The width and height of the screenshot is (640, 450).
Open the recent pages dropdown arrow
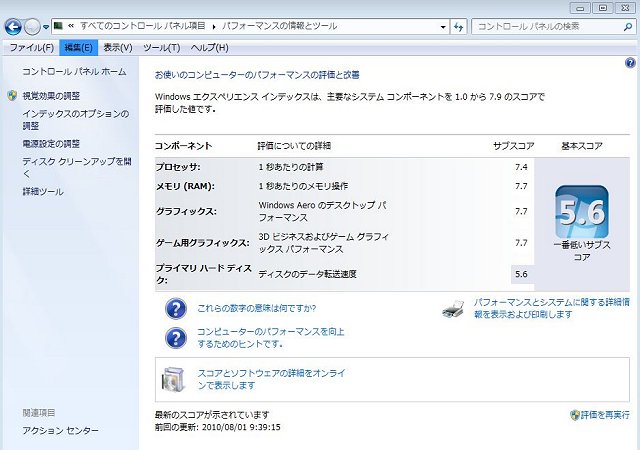[x=46, y=27]
